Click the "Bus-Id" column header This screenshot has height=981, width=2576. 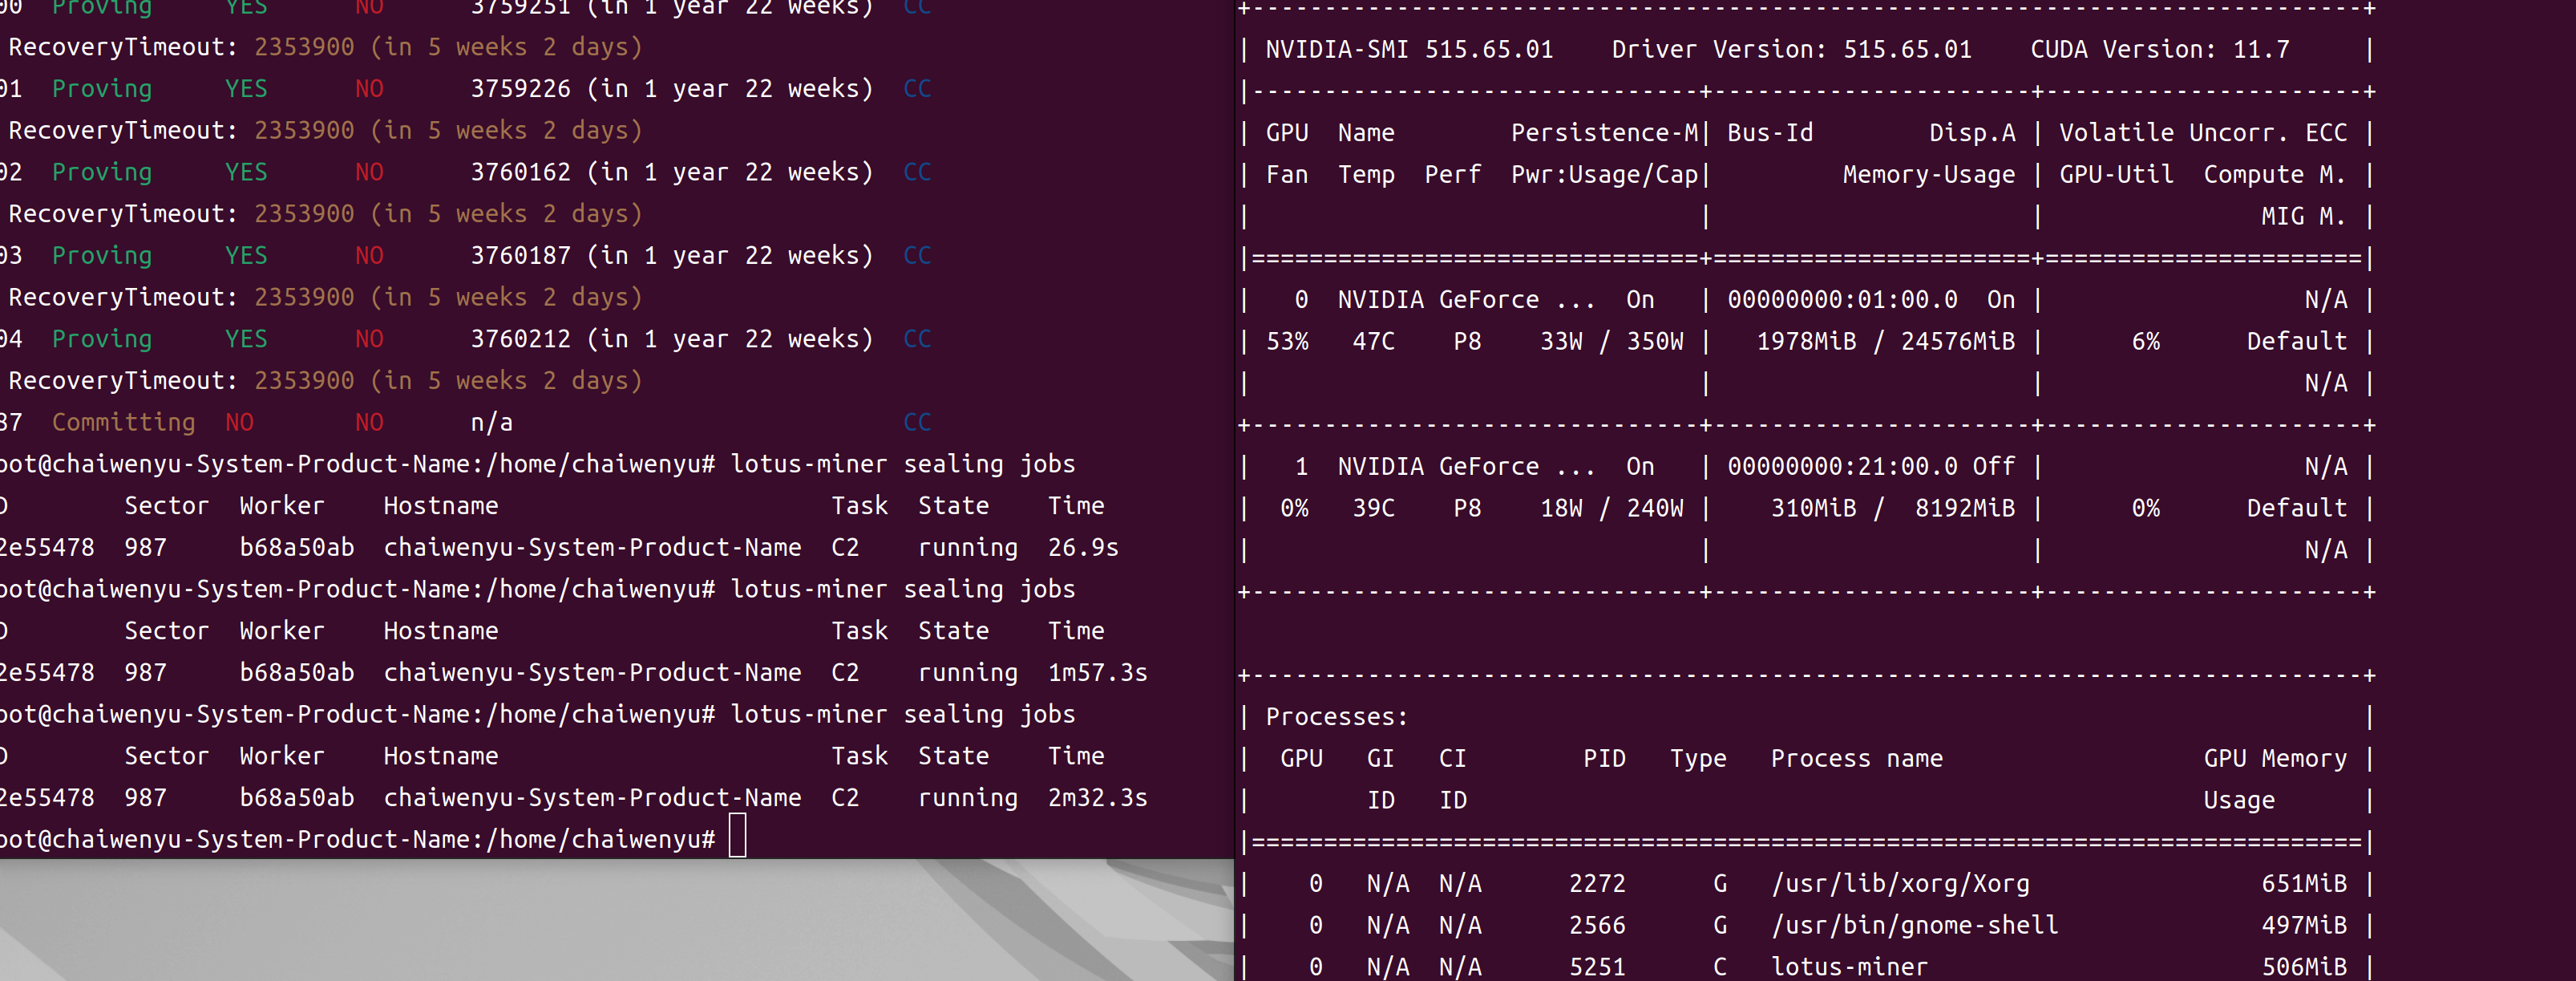[1770, 132]
